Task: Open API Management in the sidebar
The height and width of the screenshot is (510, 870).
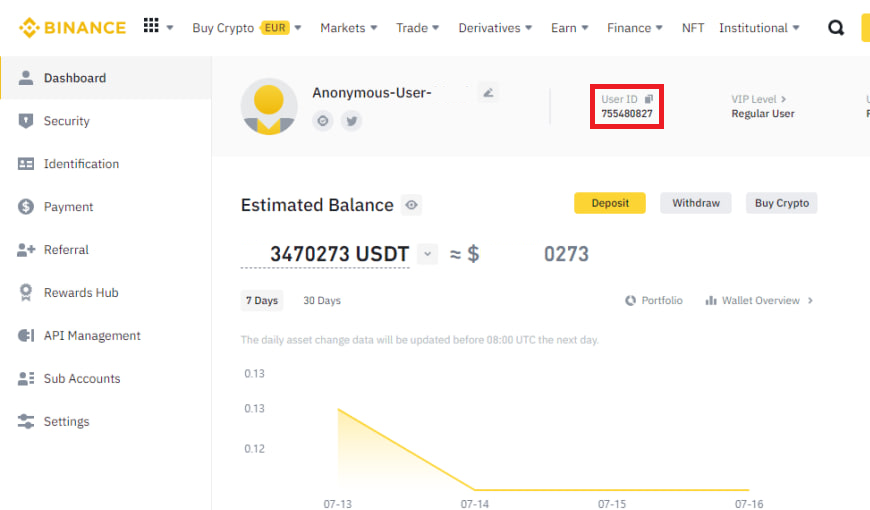Action: pos(92,336)
